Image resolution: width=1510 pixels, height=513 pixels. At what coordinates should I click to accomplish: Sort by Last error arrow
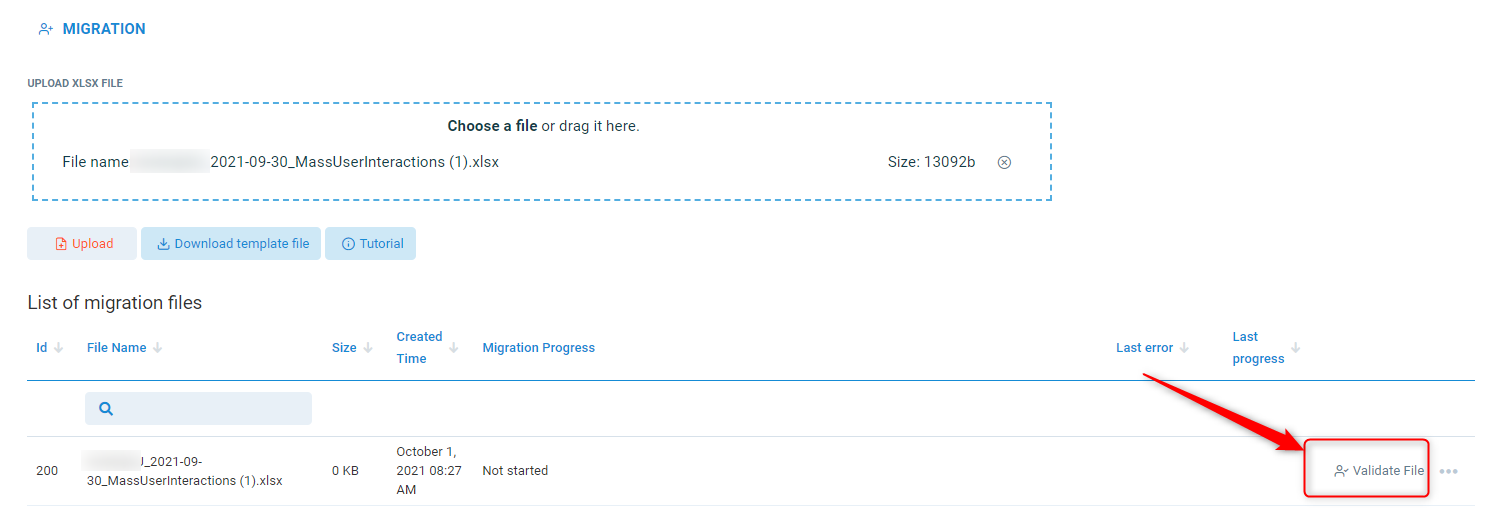coord(1185,348)
